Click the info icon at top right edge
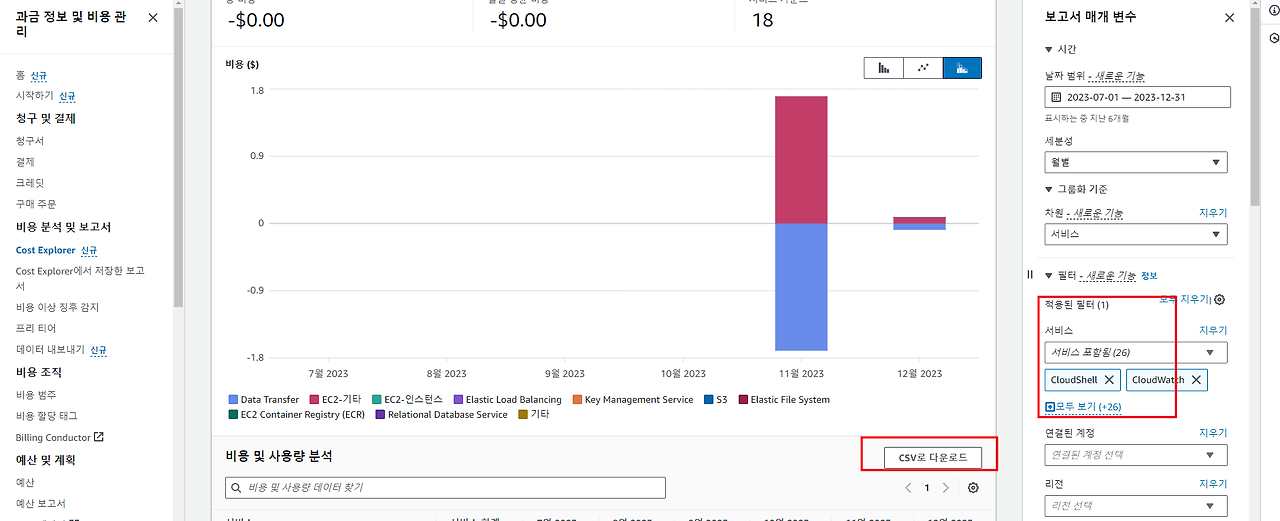This screenshot has width=1280, height=521. 1274,9
